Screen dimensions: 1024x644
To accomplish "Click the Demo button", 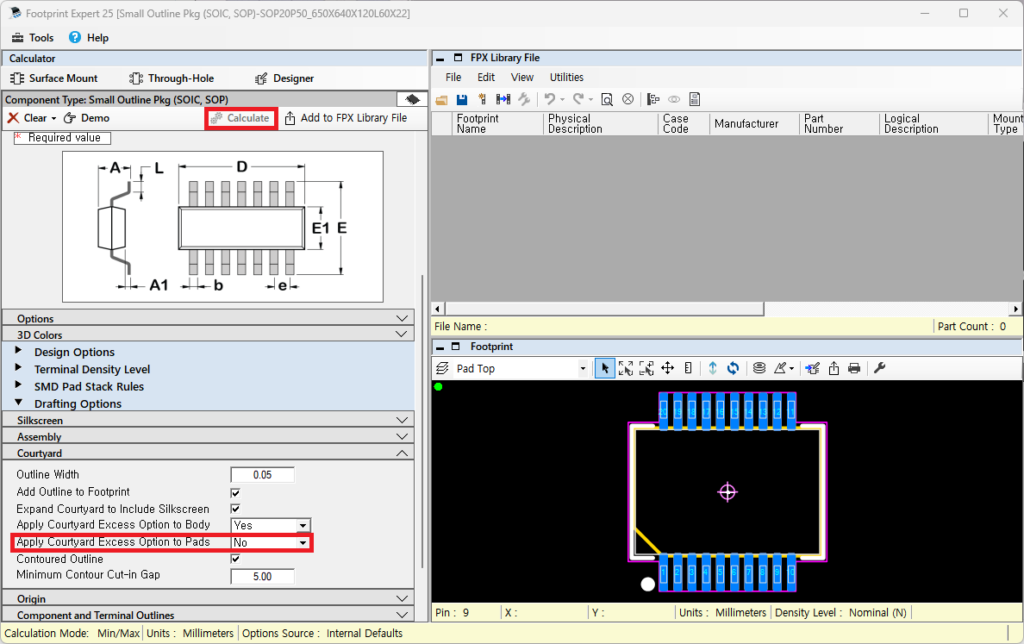I will pyautogui.click(x=87, y=118).
